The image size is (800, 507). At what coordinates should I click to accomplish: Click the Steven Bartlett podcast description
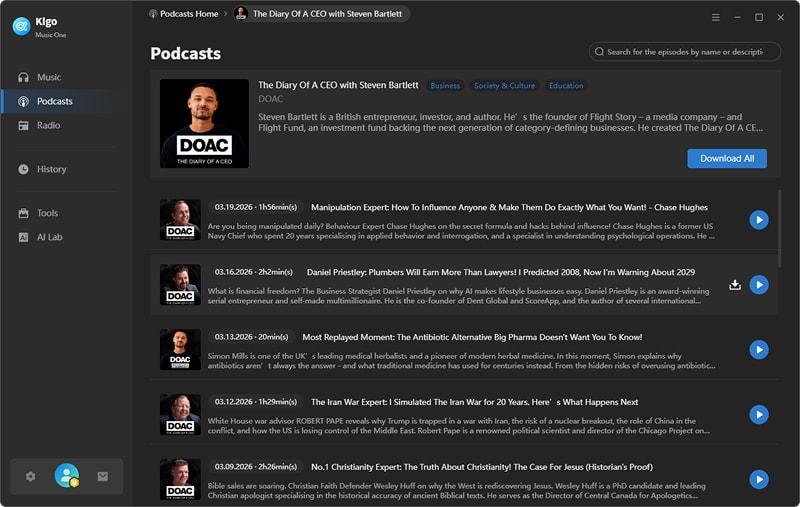pyautogui.click(x=510, y=122)
